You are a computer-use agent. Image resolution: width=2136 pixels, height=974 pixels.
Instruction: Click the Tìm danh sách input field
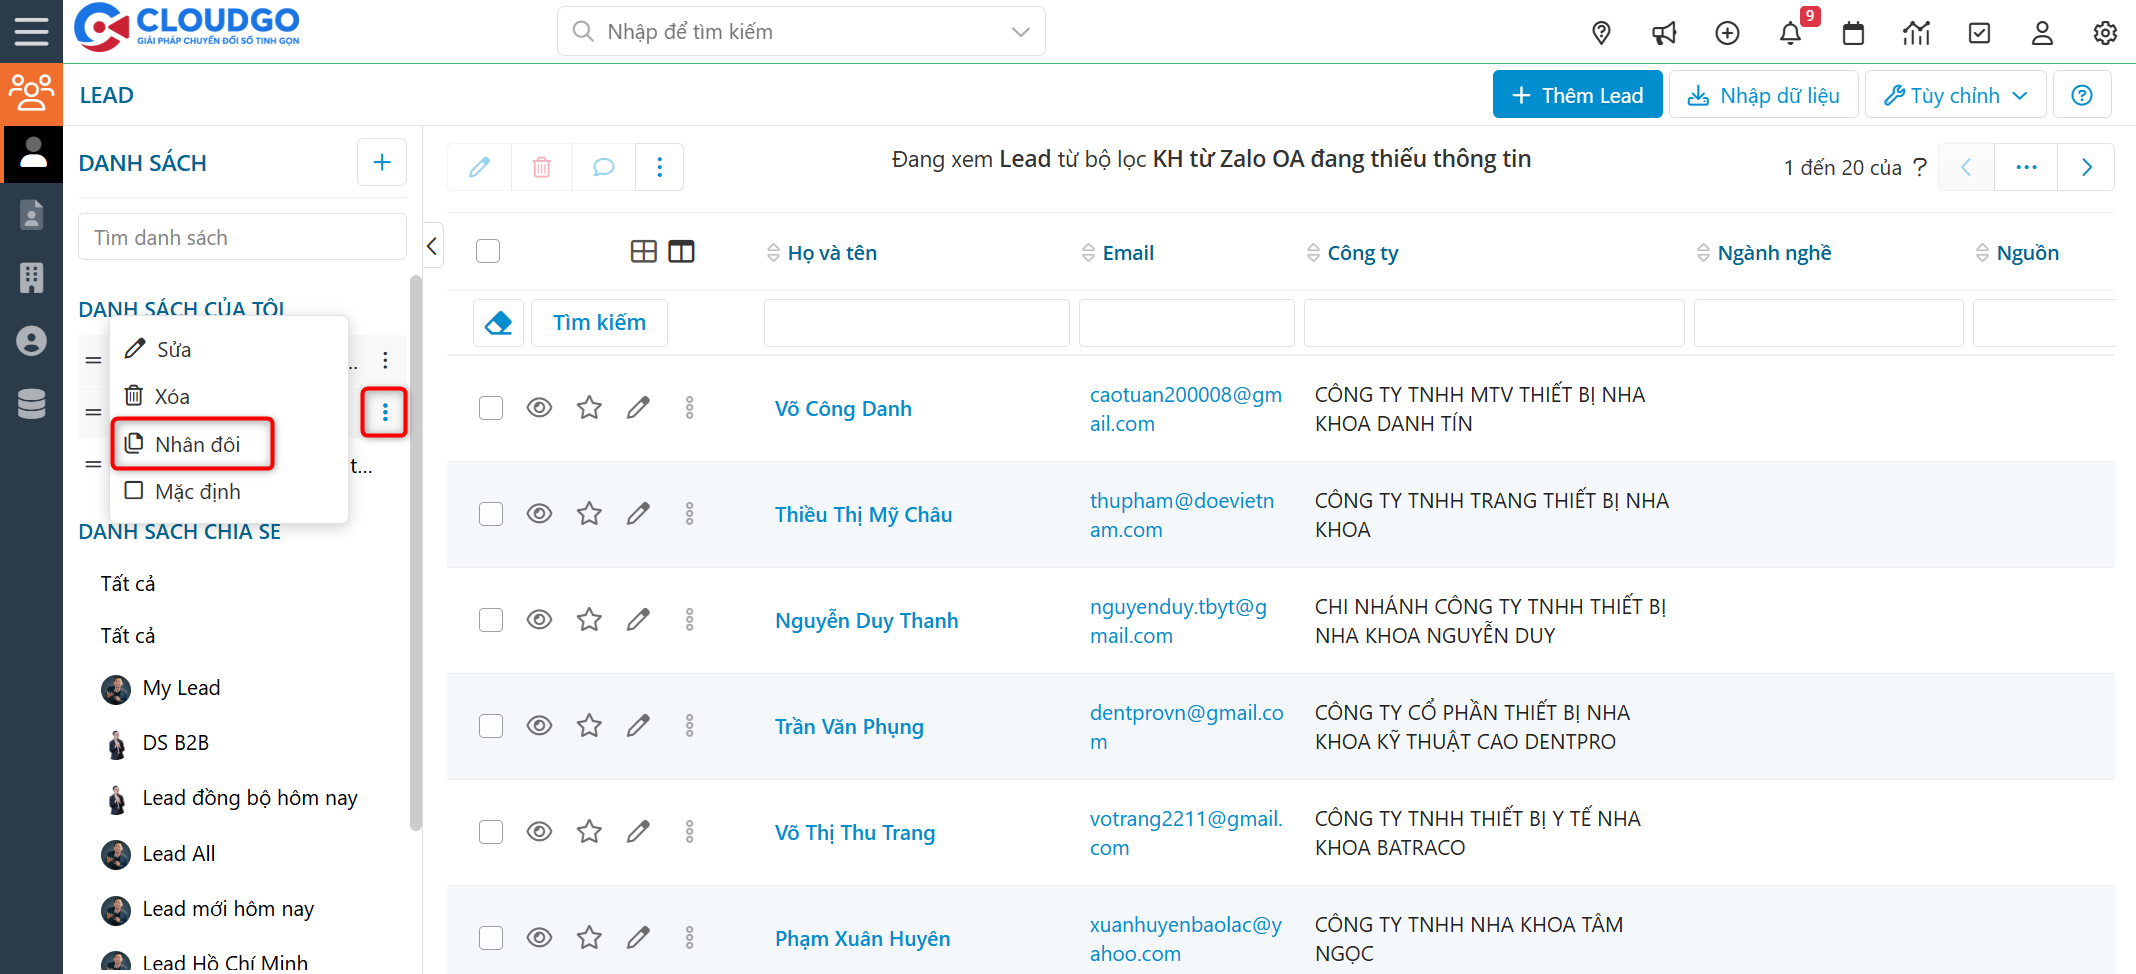tap(242, 238)
